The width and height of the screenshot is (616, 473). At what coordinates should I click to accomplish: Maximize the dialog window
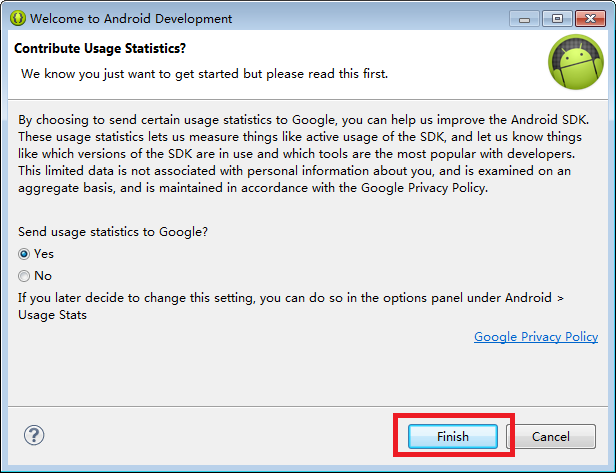pyautogui.click(x=557, y=18)
